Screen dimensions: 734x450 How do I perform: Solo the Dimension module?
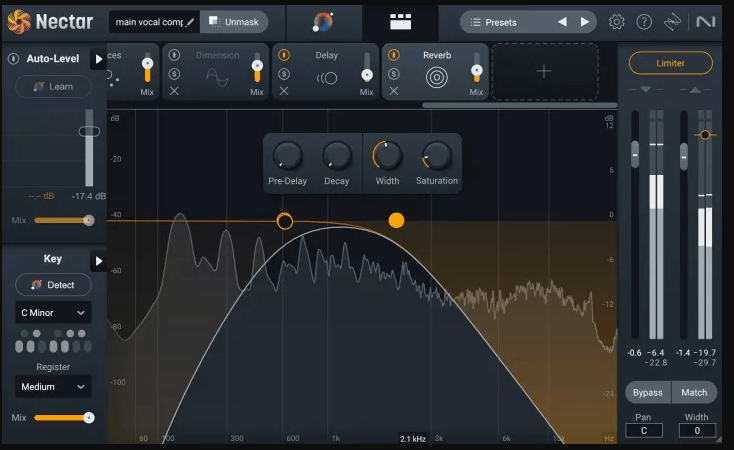click(174, 74)
